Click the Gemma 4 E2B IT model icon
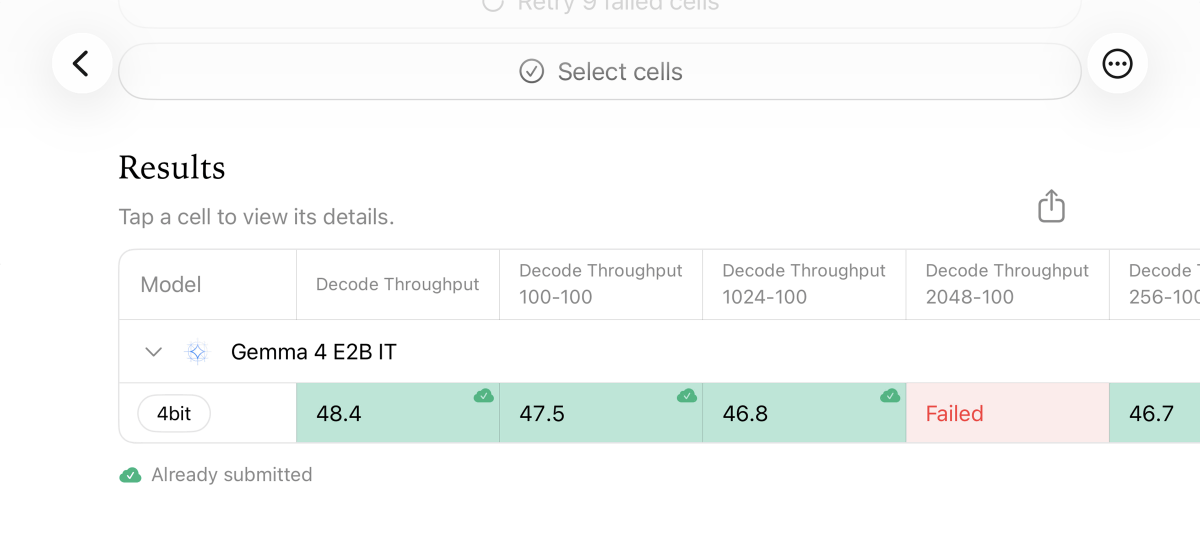This screenshot has width=1200, height=552. pos(197,352)
